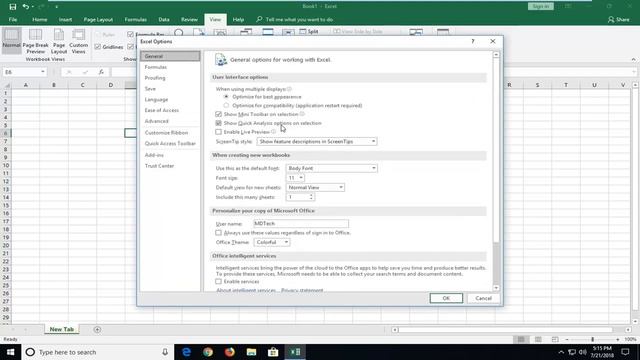The image size is (640, 360).
Task: Open Microsoft Edge from taskbar
Action: [187, 352]
